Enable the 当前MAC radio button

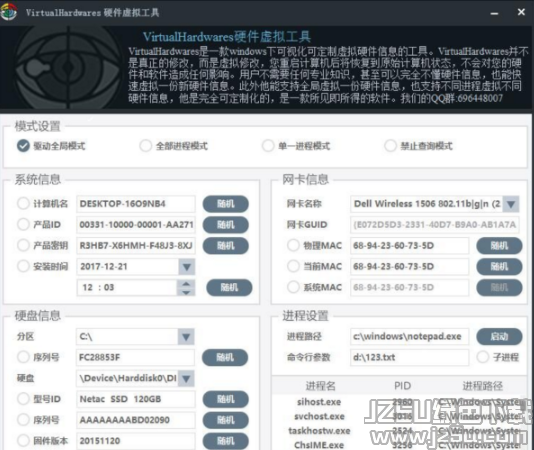click(x=293, y=266)
